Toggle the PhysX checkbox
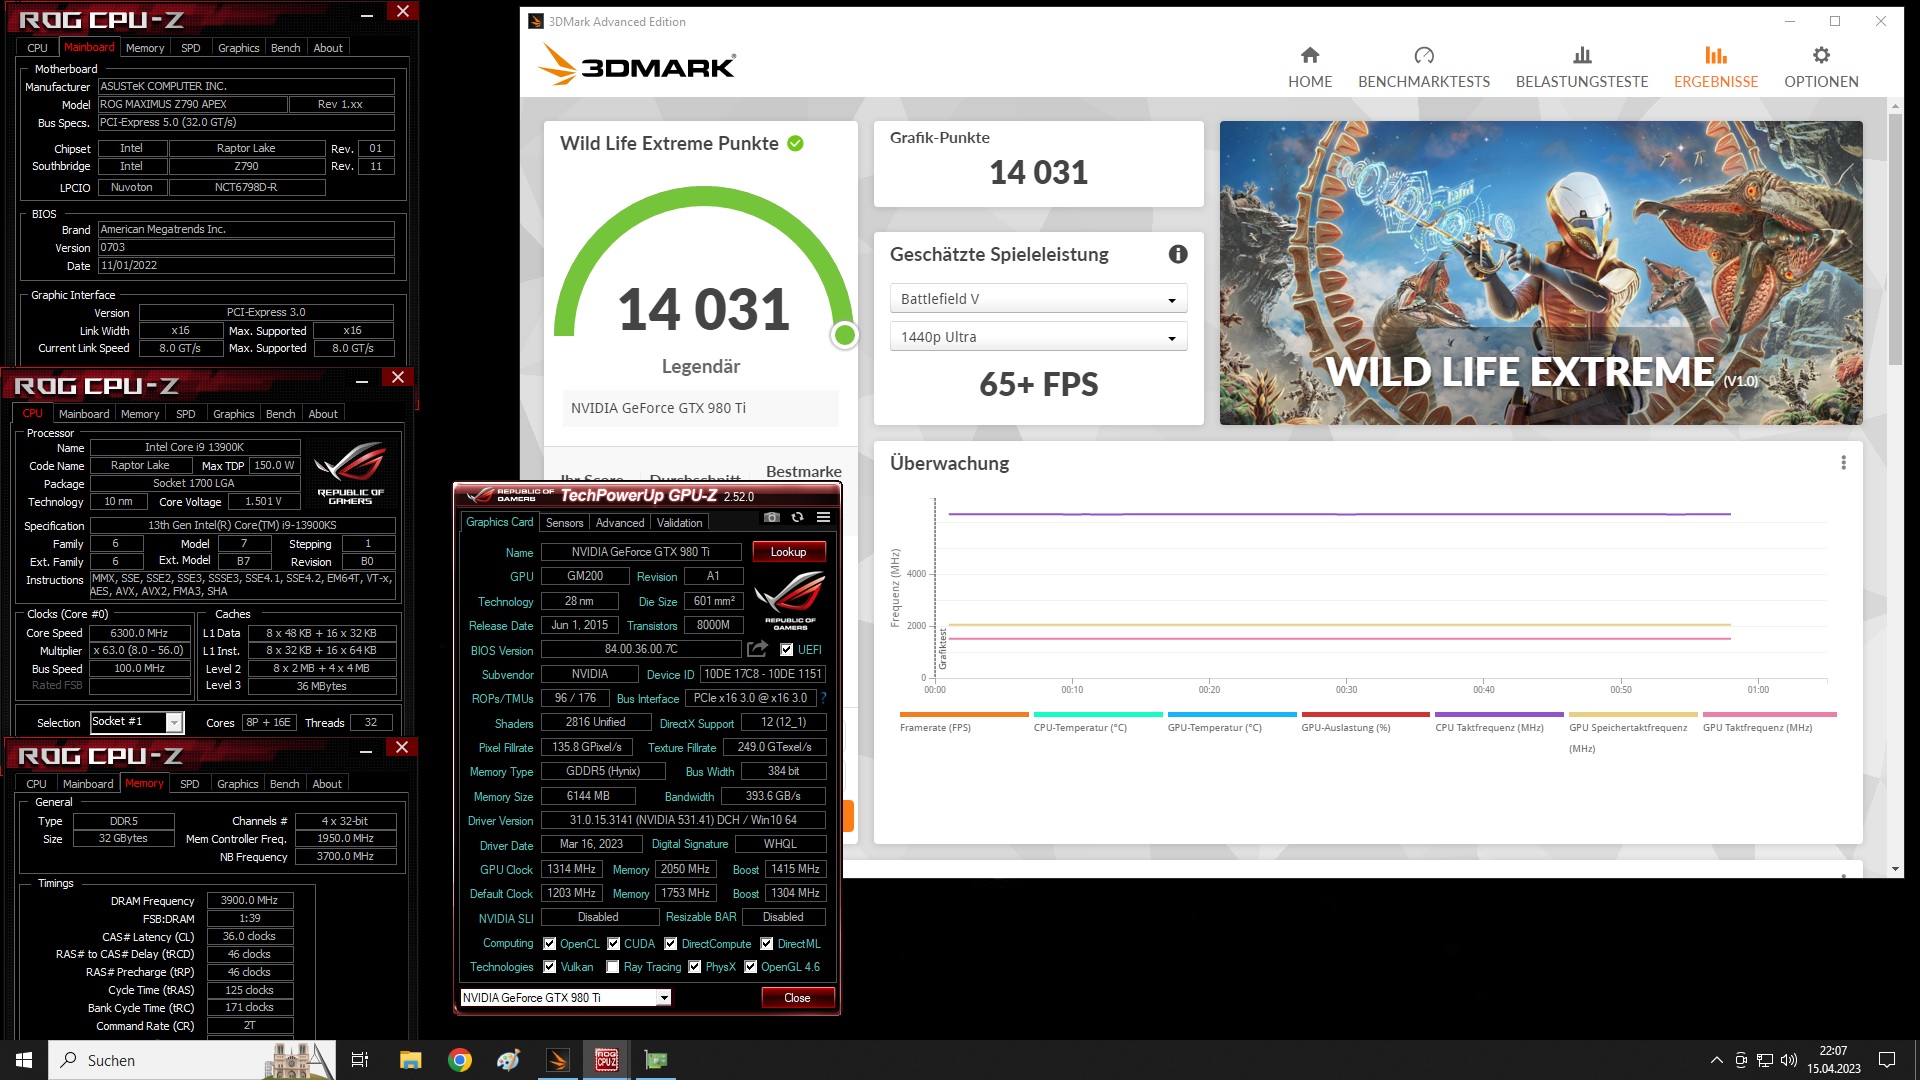 pos(694,967)
